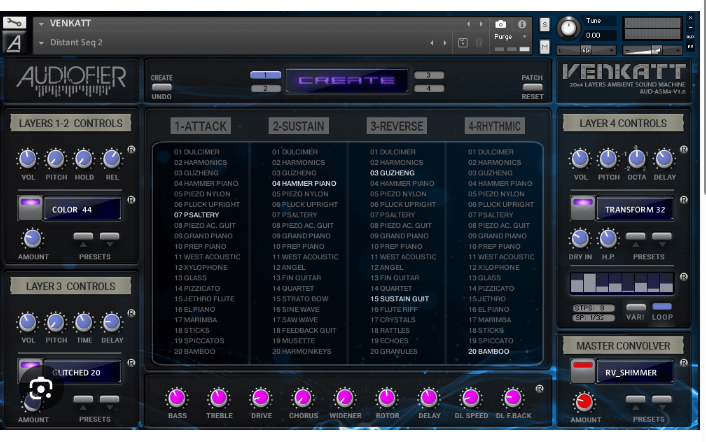Click the Tune value field 0.00
Viewport: 706px width, 442px height.
click(x=599, y=35)
